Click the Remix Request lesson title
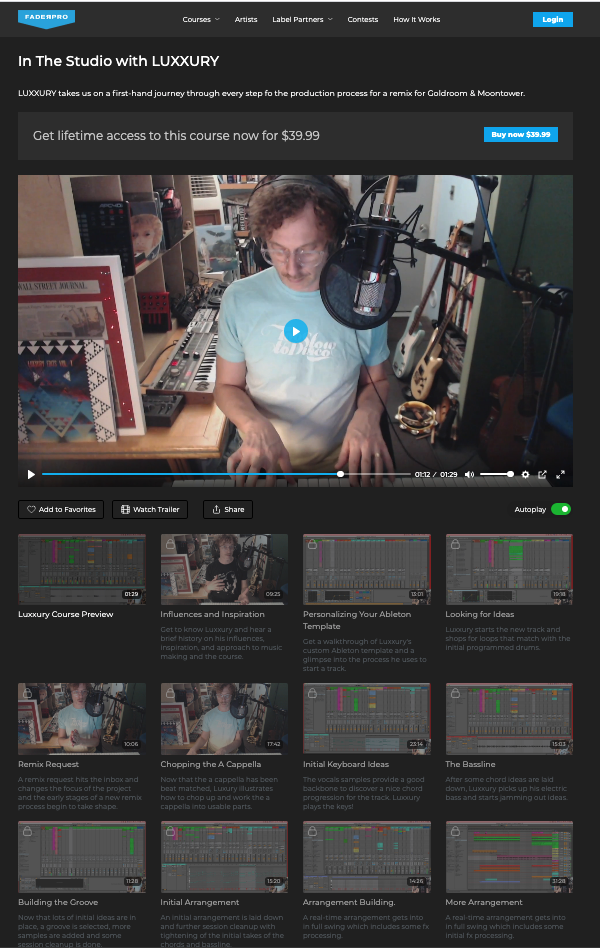The height and width of the screenshot is (948, 600). (48, 764)
